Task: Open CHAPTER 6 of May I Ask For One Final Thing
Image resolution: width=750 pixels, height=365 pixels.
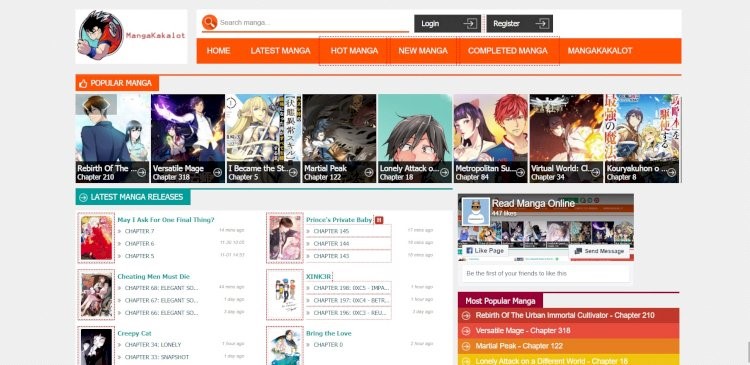Action: [140, 243]
